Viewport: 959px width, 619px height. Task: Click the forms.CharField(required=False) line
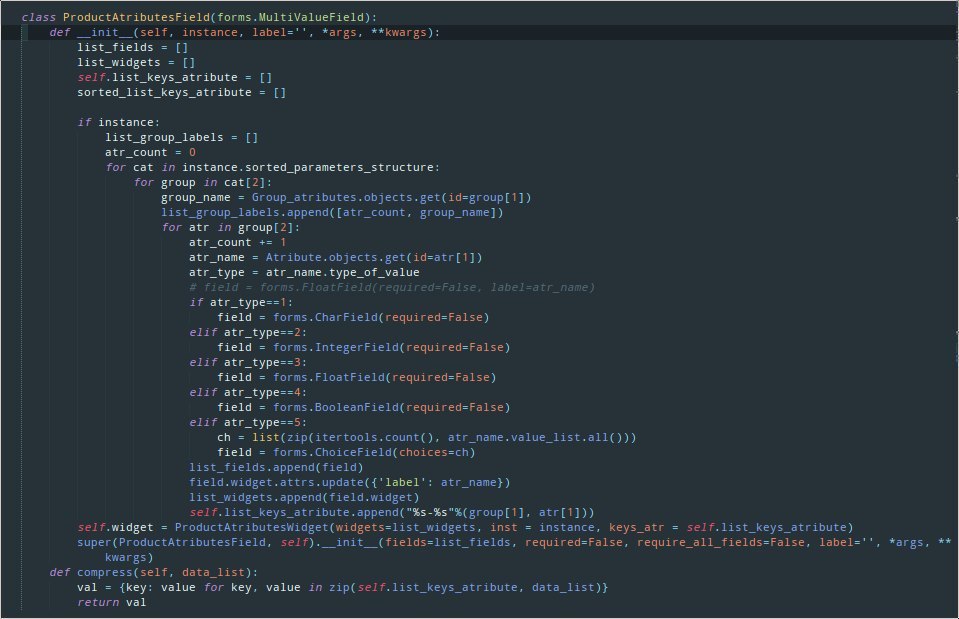point(353,317)
